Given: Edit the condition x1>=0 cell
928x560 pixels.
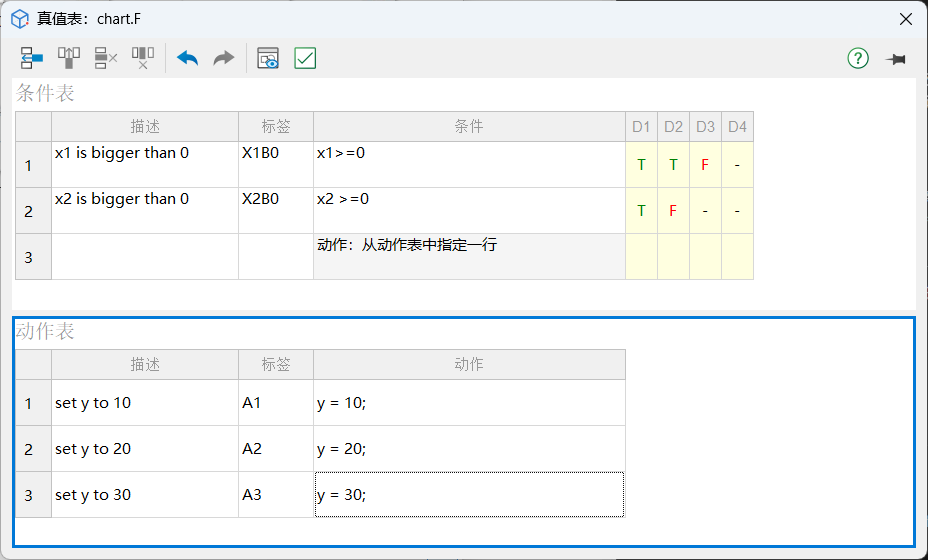Looking at the screenshot, I should (x=469, y=164).
